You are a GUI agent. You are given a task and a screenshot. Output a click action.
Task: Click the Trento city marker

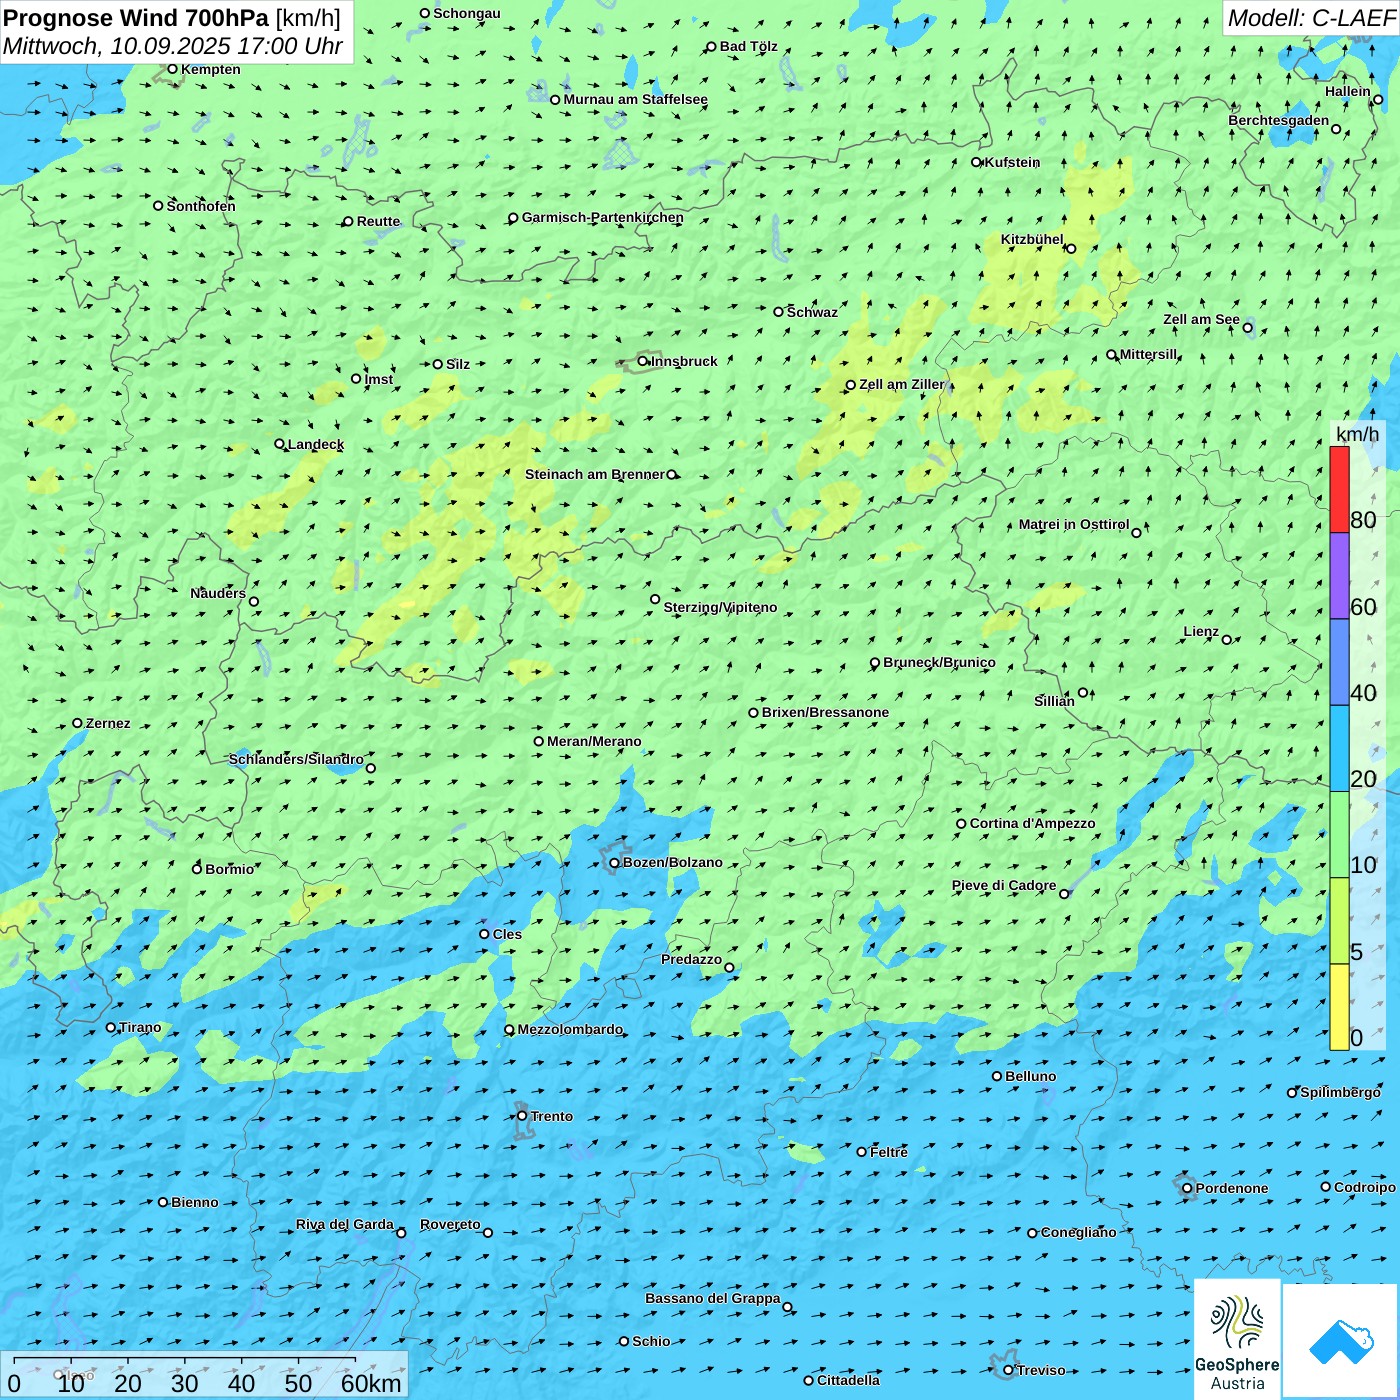[522, 1116]
